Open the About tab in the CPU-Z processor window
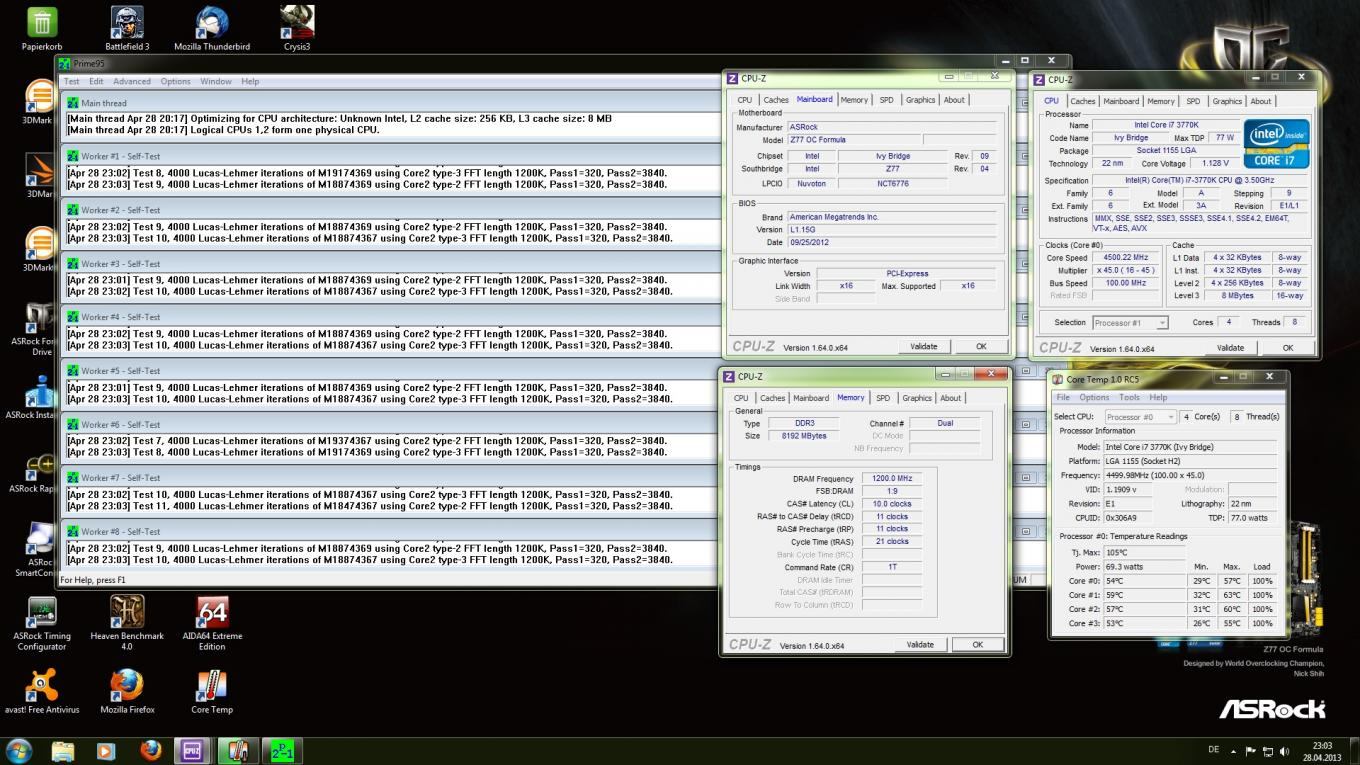 (x=1261, y=101)
